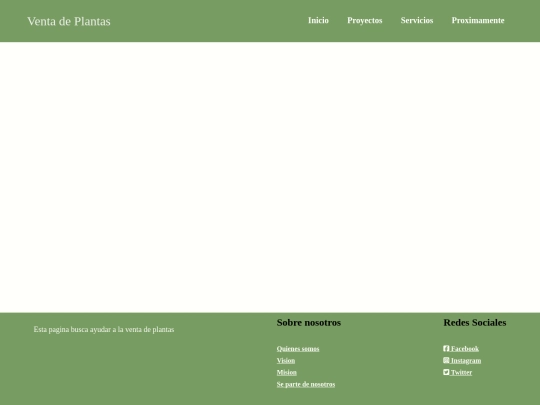Open the Inicio menu item
This screenshot has height=405, width=540.
tap(318, 21)
